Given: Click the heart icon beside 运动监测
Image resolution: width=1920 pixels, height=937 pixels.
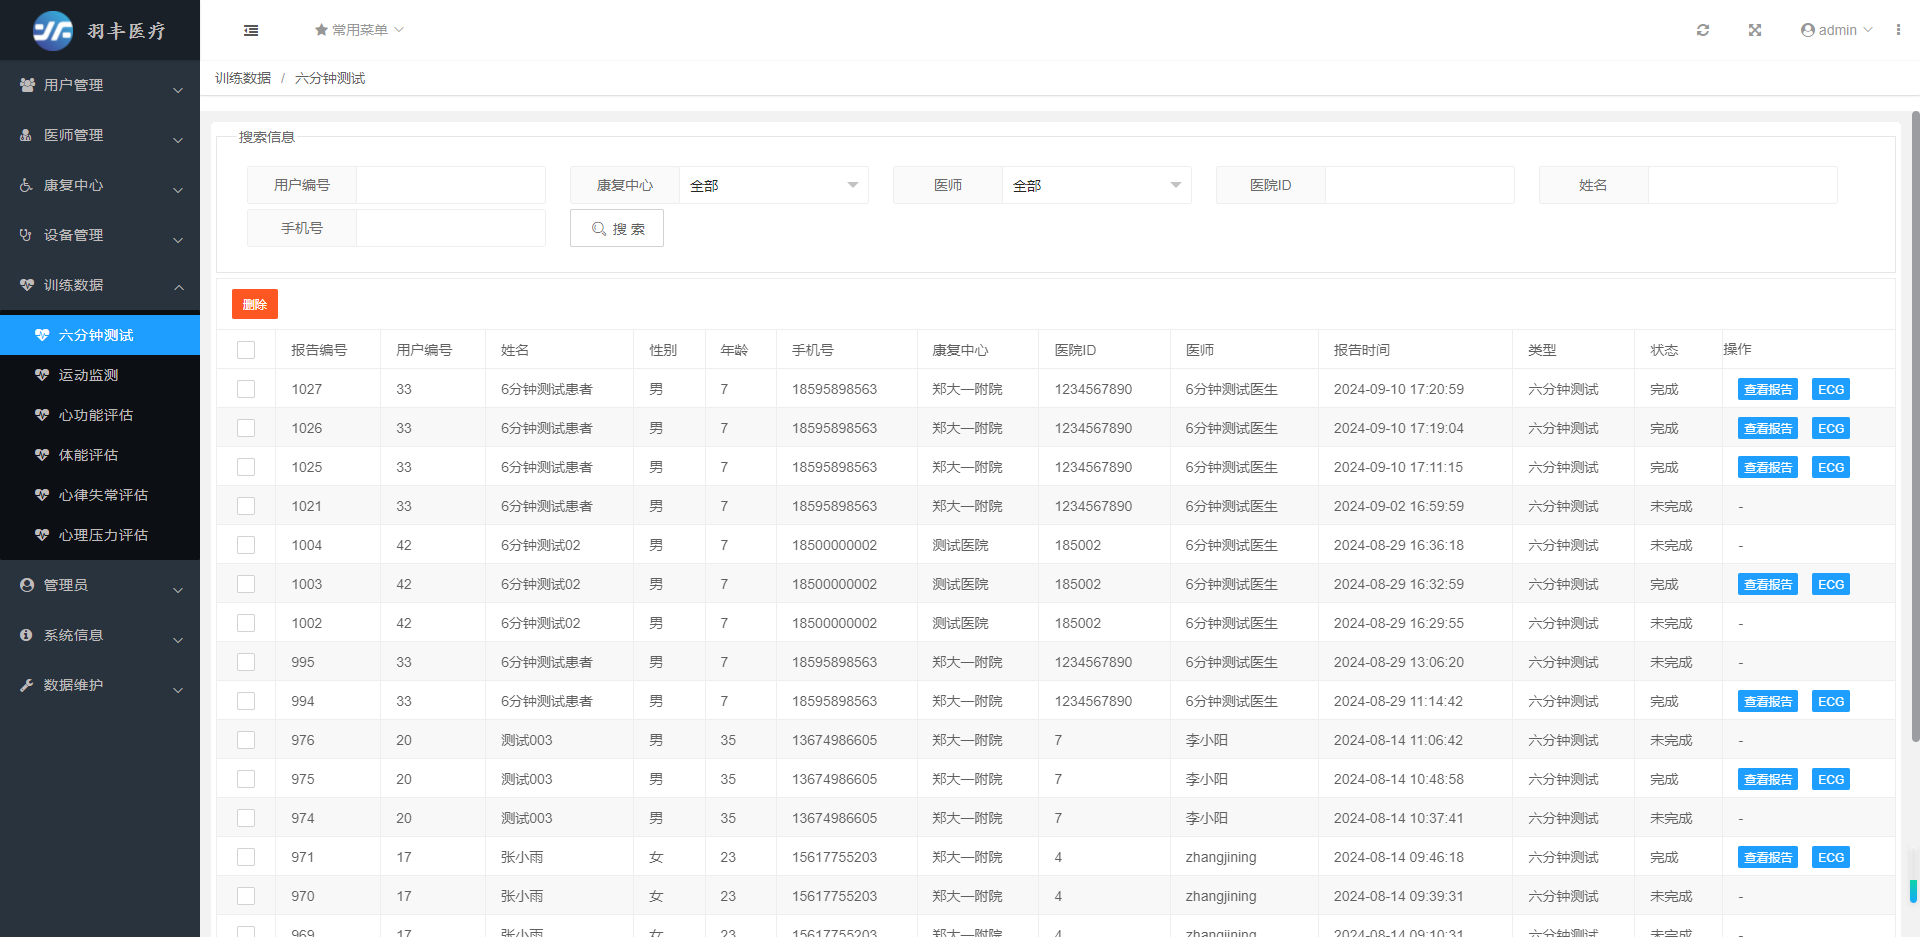Looking at the screenshot, I should [x=42, y=375].
